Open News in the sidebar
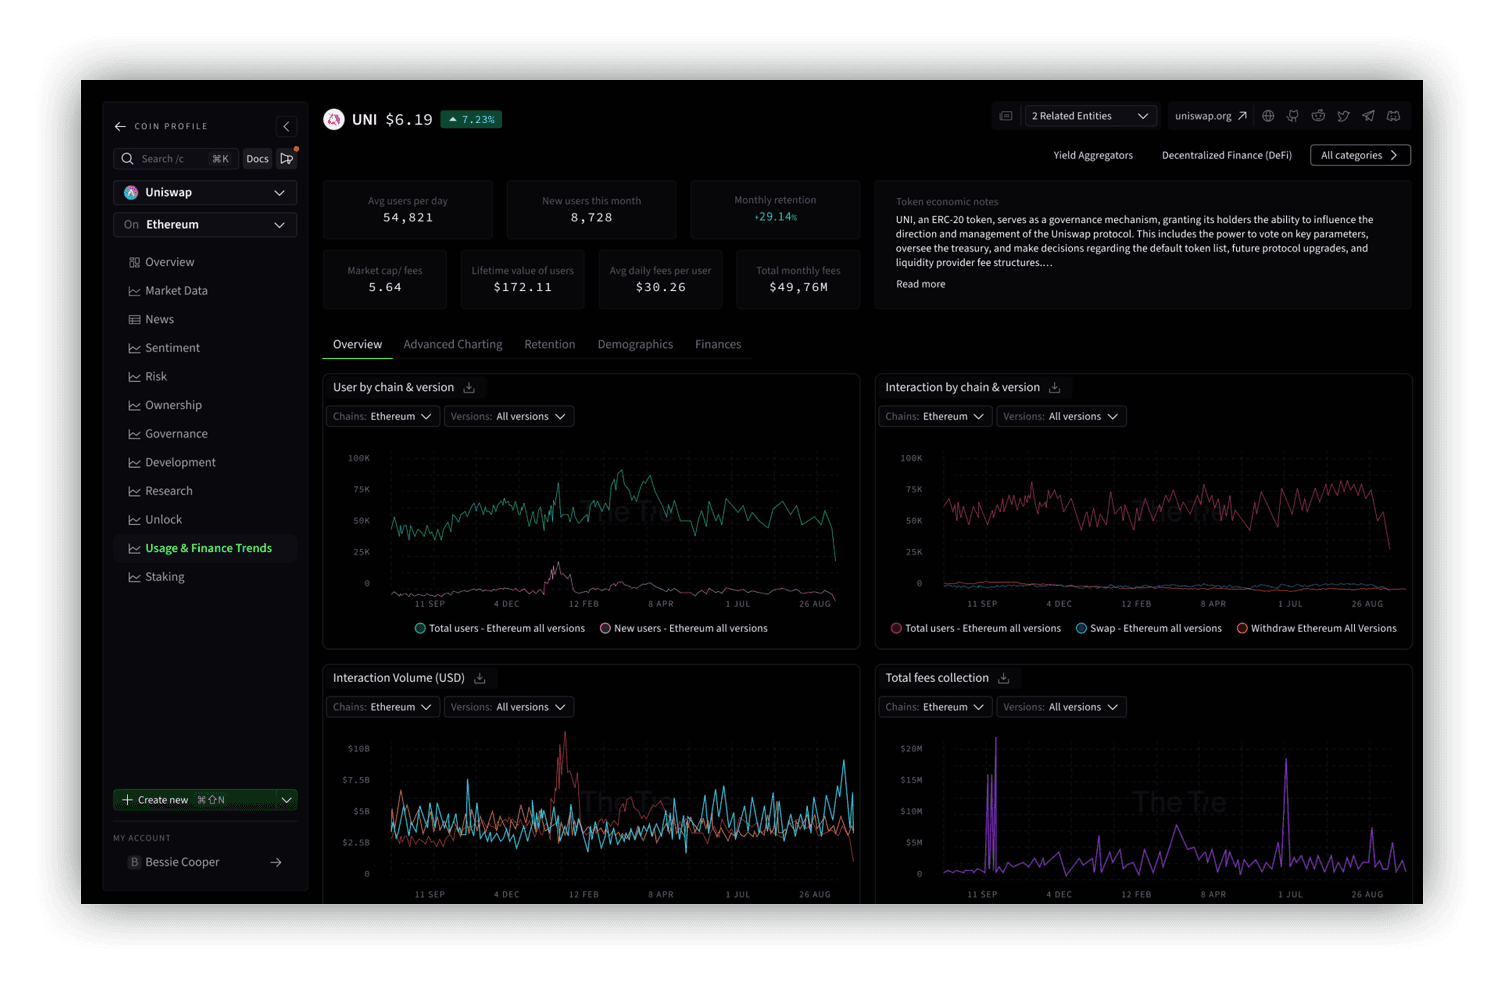The image size is (1504, 985). coord(205,320)
